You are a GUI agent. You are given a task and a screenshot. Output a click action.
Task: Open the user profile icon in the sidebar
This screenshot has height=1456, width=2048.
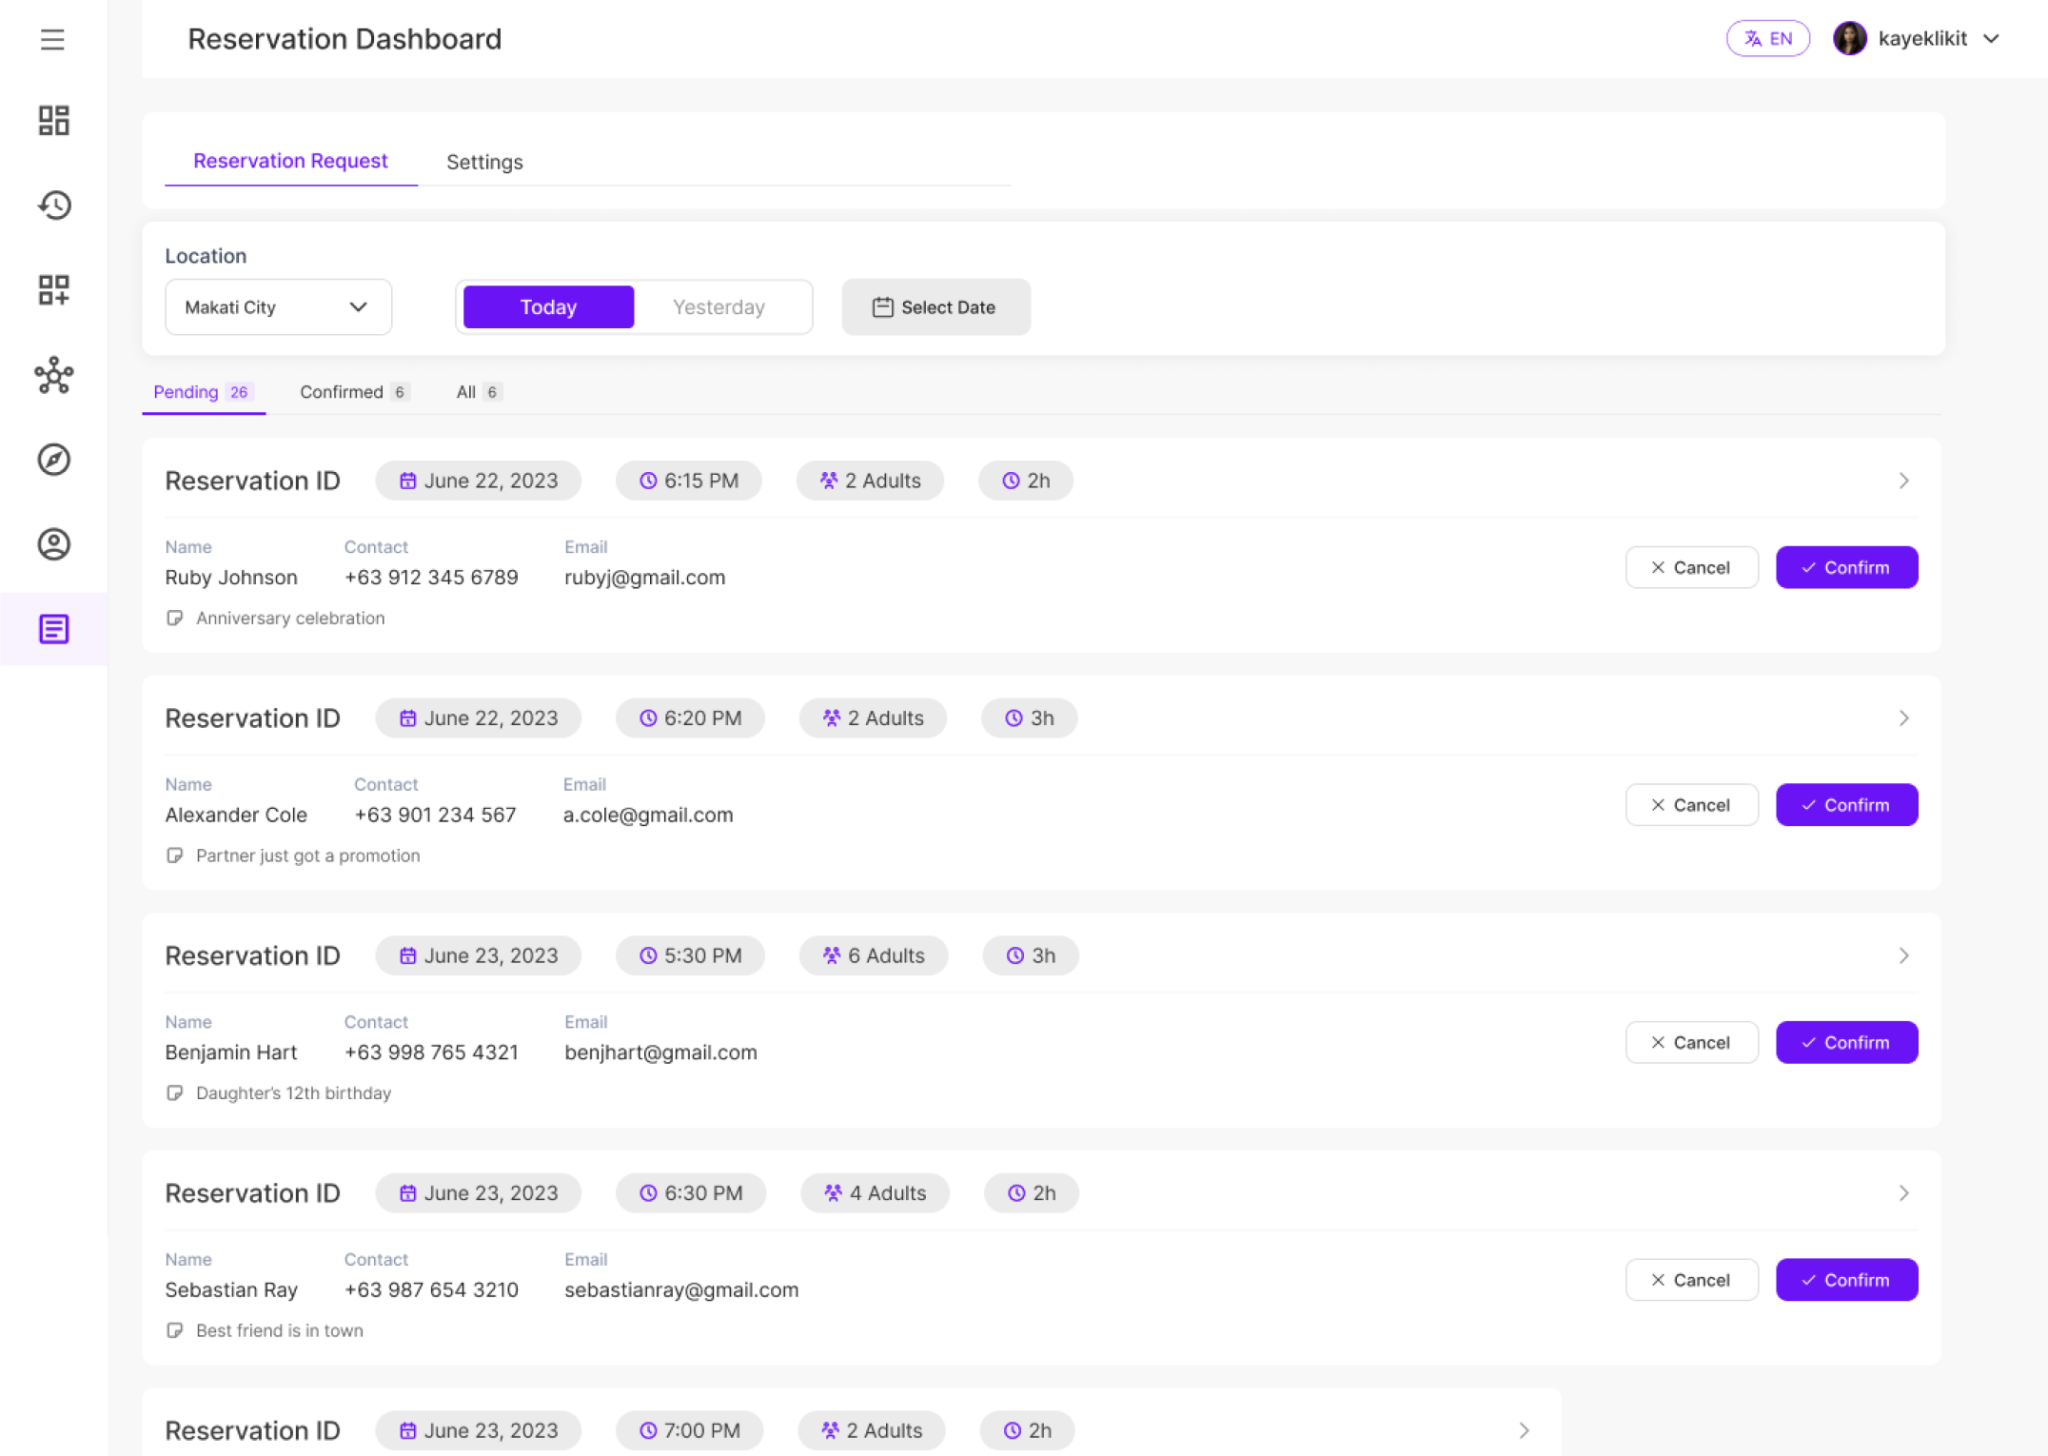[54, 545]
